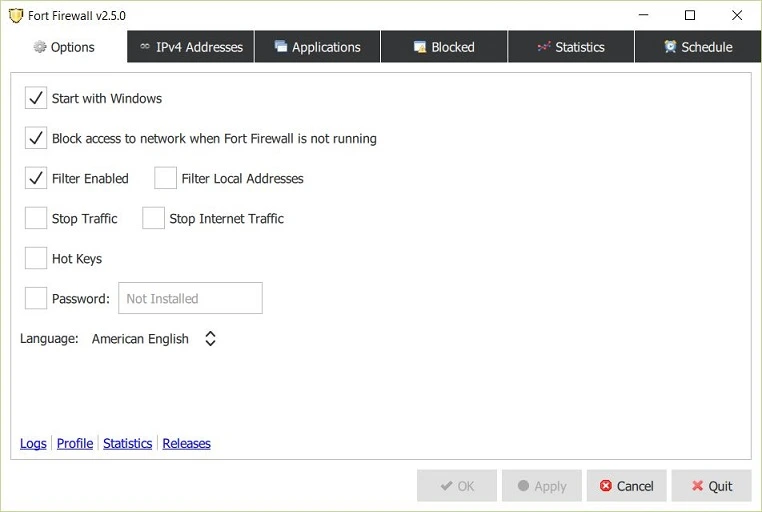Go to the Blocked tab
This screenshot has height=512, width=762.
(x=444, y=47)
